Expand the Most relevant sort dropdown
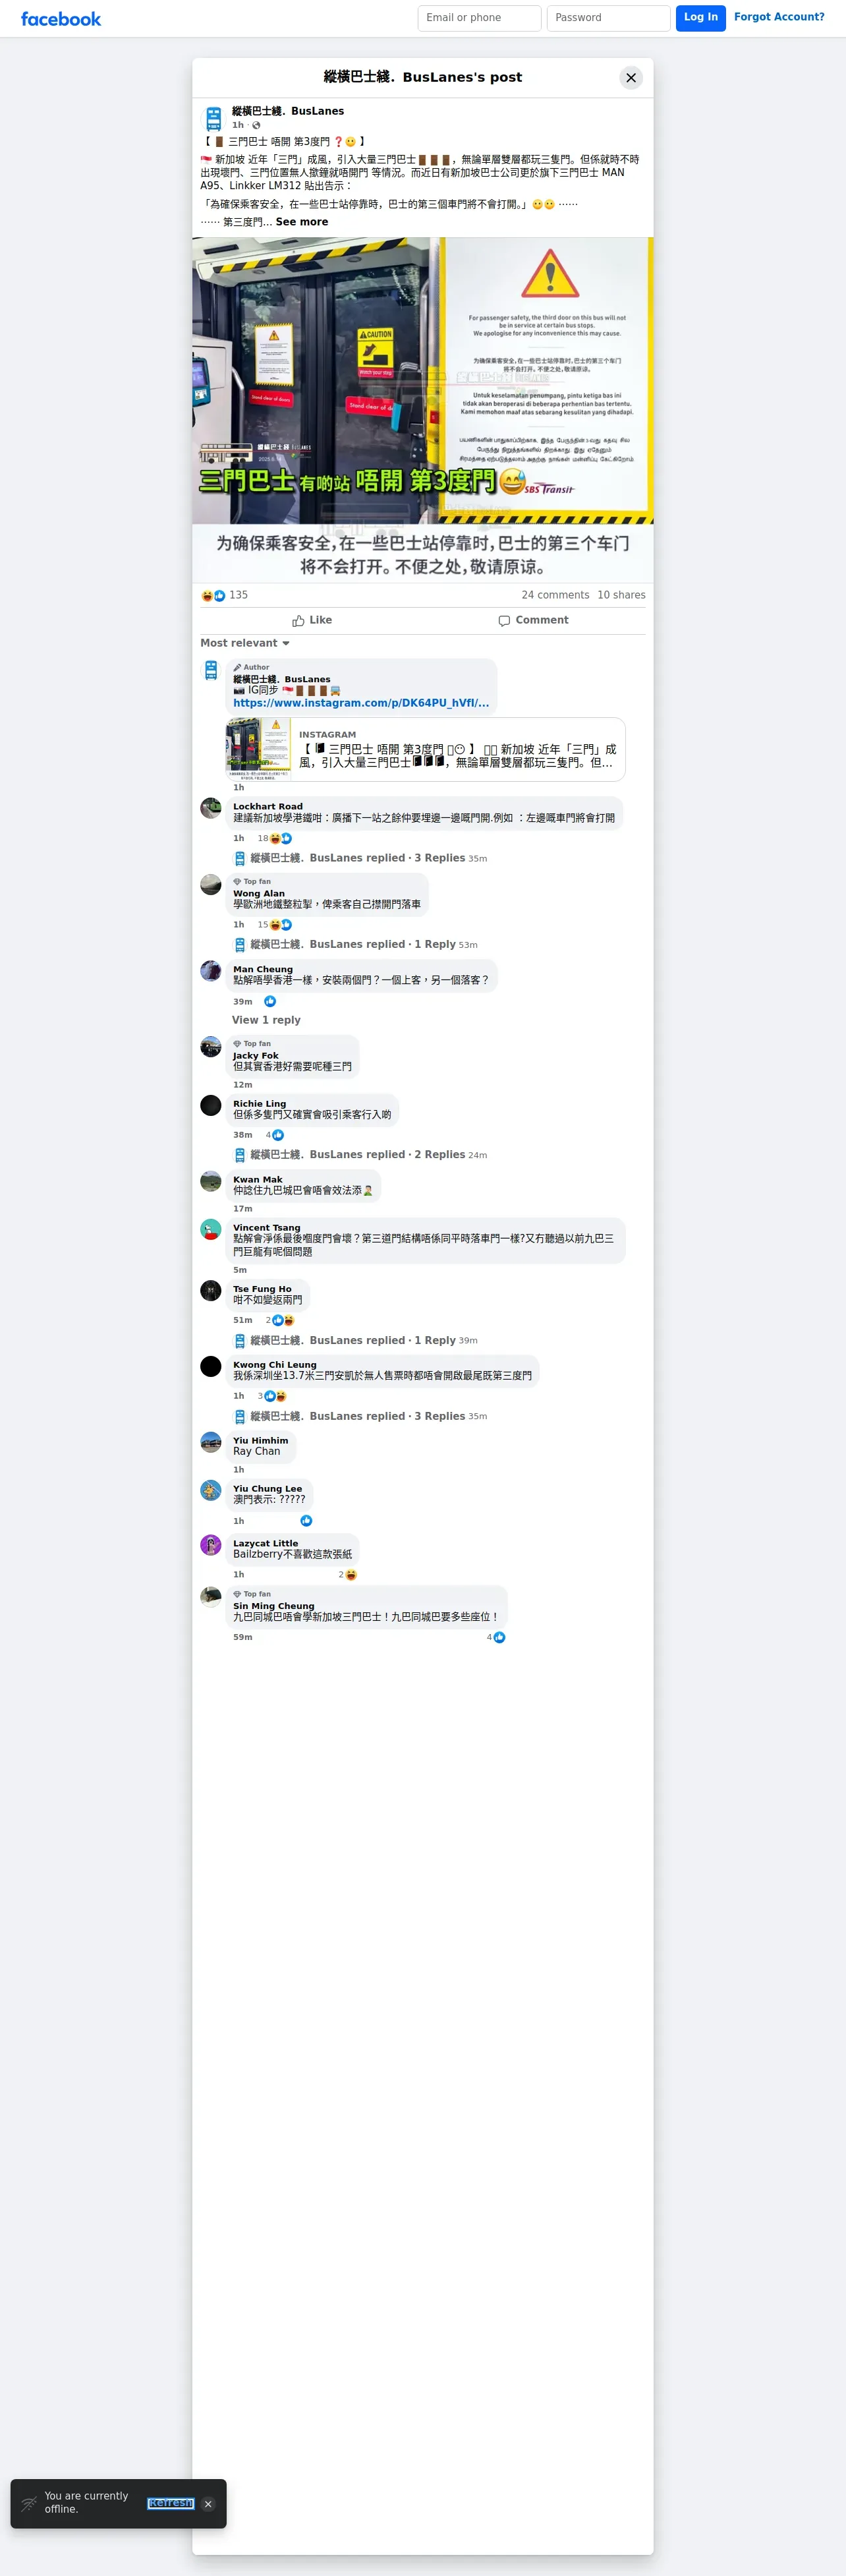 tap(245, 643)
